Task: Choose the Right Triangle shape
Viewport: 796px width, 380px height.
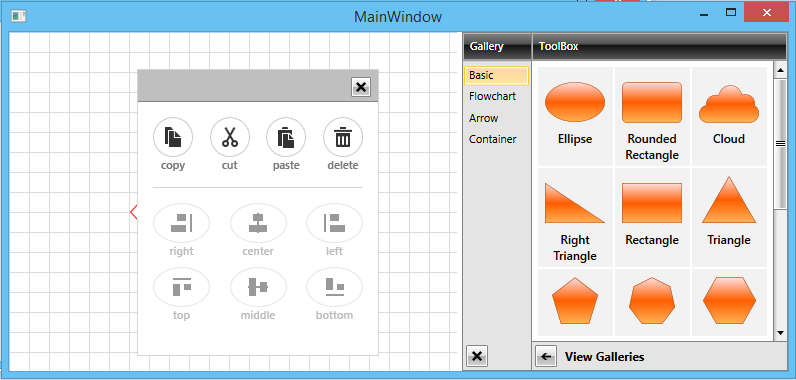Action: (x=575, y=217)
